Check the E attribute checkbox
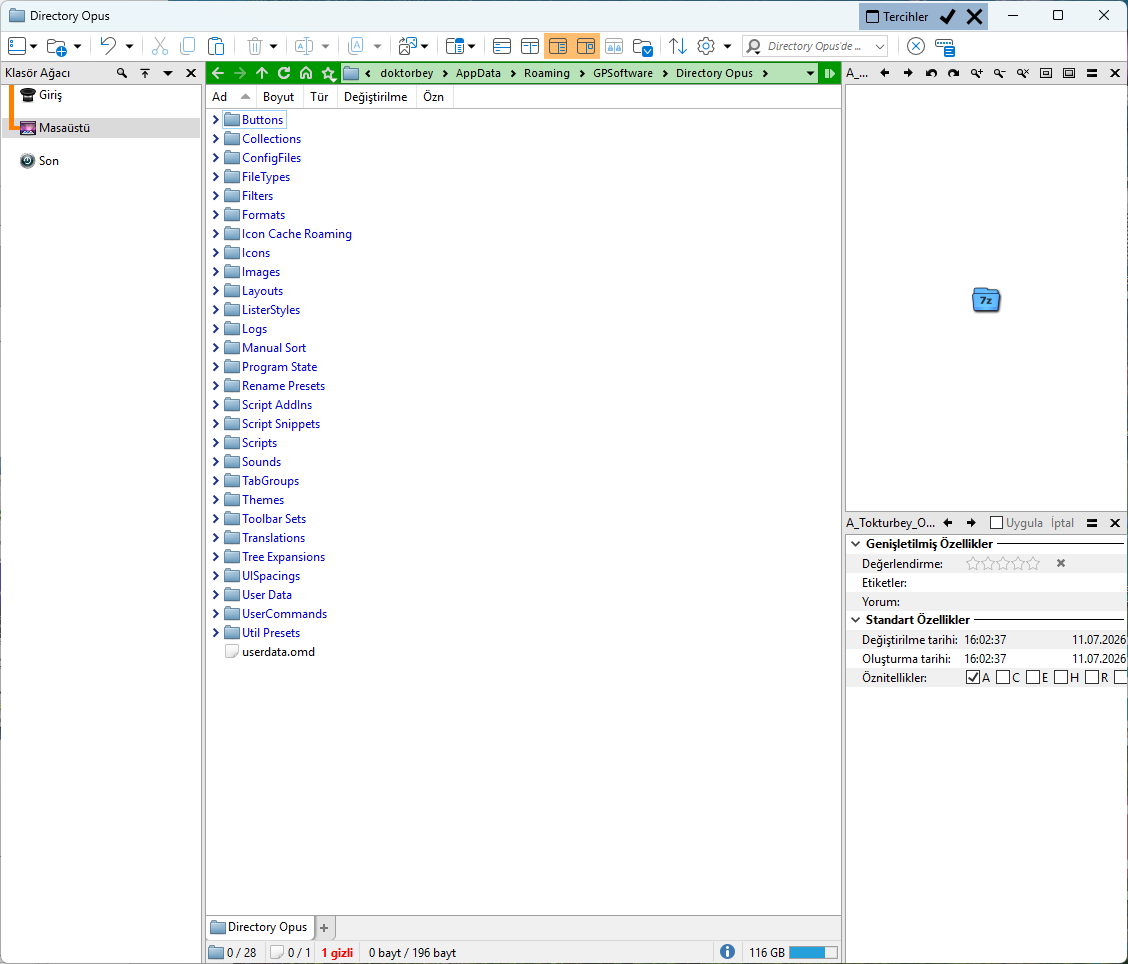Image resolution: width=1128 pixels, height=964 pixels. pos(1032,678)
